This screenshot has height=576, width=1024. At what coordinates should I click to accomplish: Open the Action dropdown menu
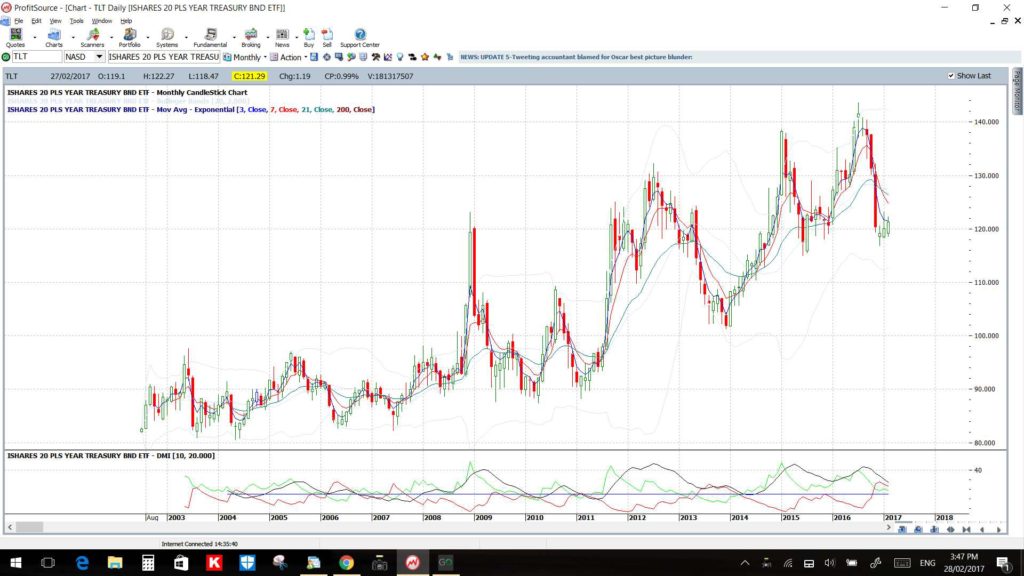click(x=288, y=57)
